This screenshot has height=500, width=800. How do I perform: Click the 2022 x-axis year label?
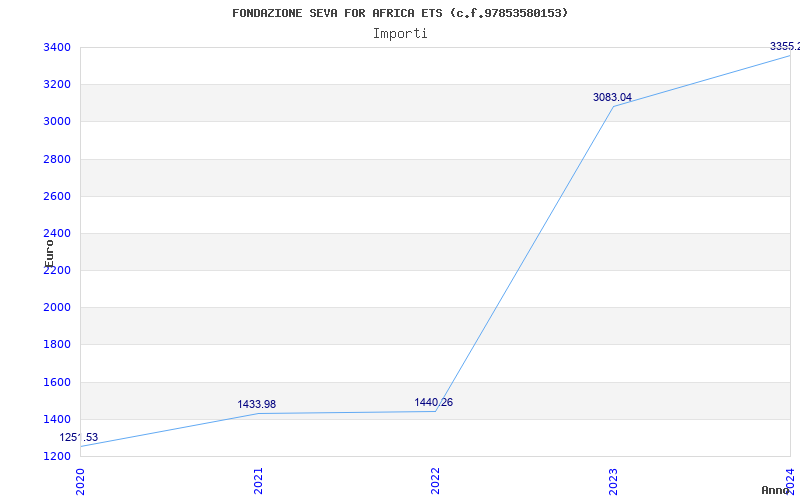(x=435, y=480)
